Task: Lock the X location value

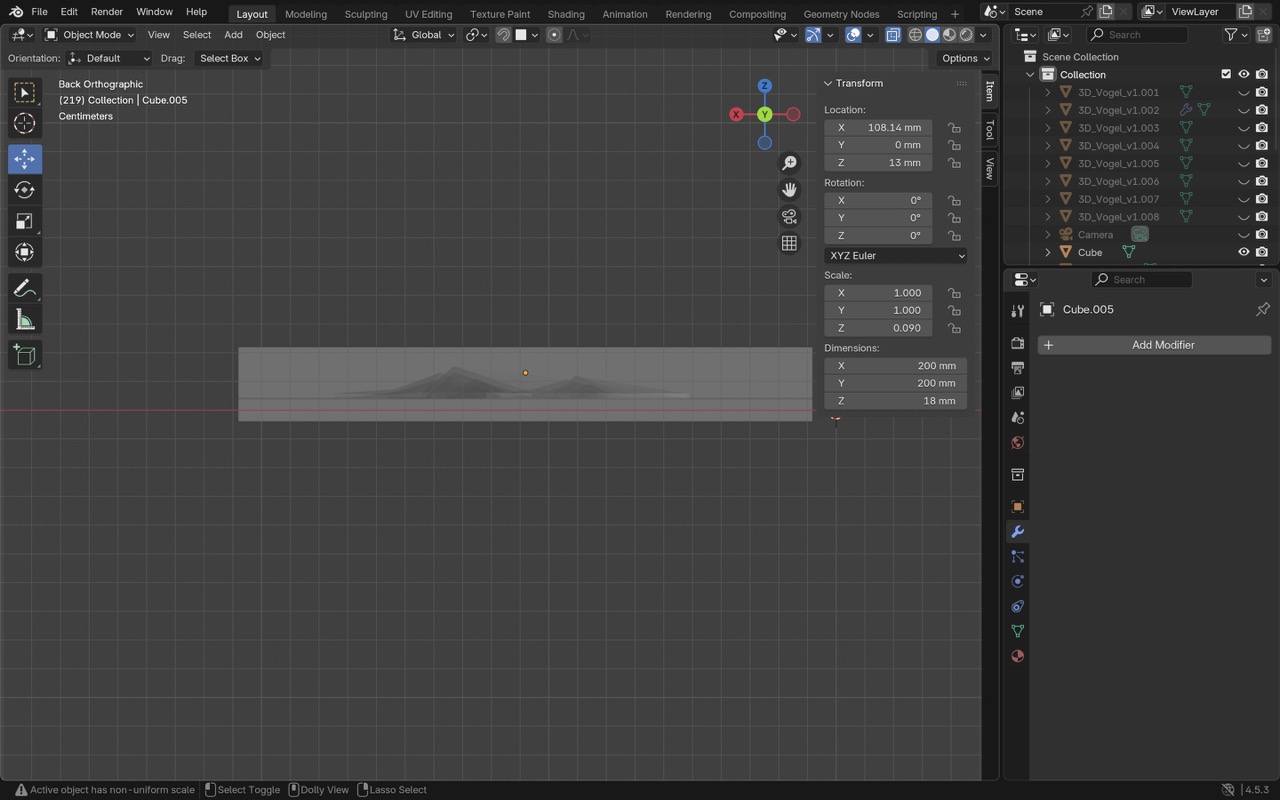Action: (x=955, y=128)
